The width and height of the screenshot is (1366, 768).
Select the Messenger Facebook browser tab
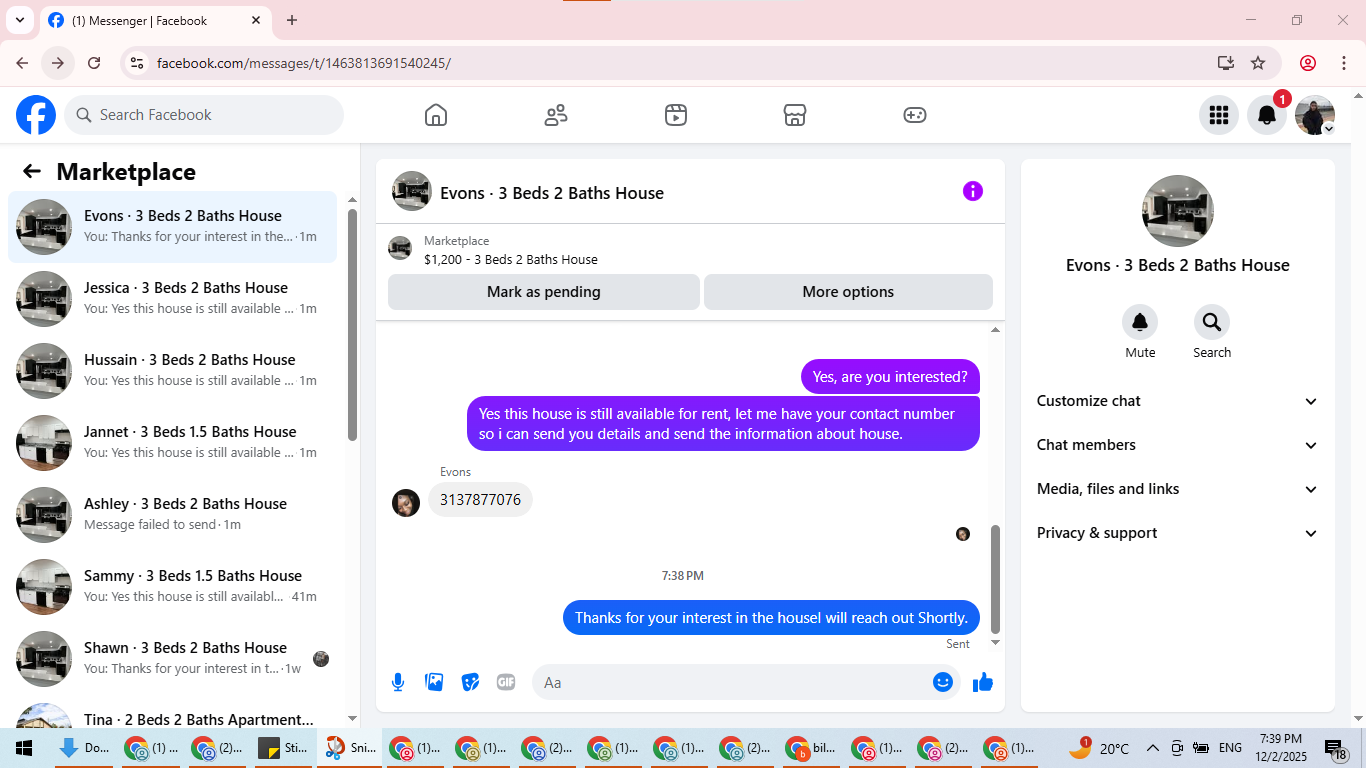click(x=155, y=20)
